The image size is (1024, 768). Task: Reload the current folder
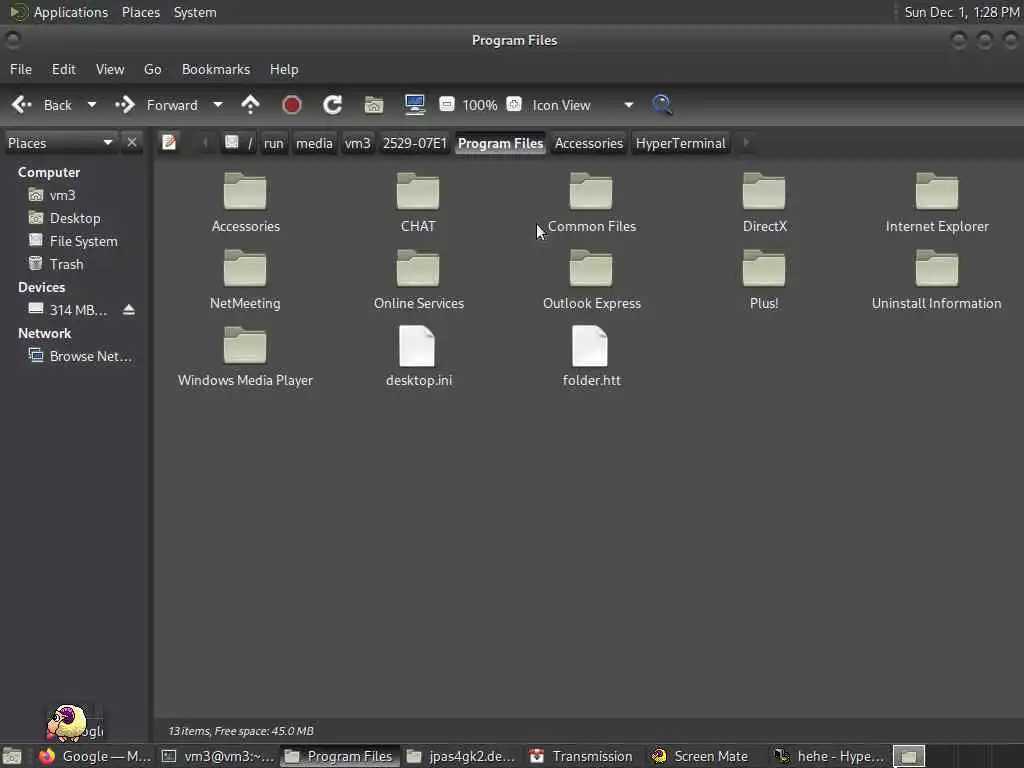point(332,104)
